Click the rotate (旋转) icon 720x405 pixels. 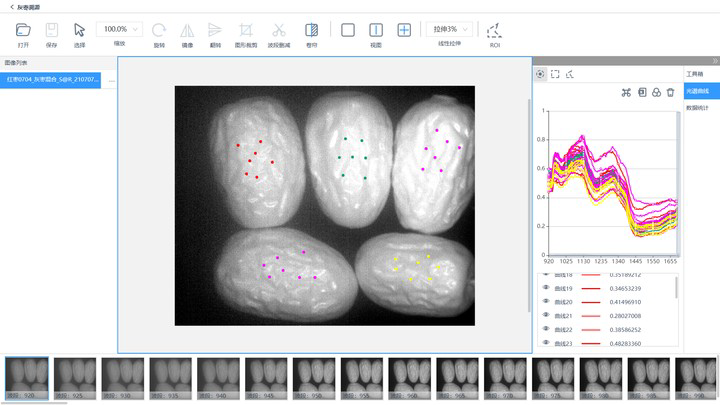click(x=159, y=30)
